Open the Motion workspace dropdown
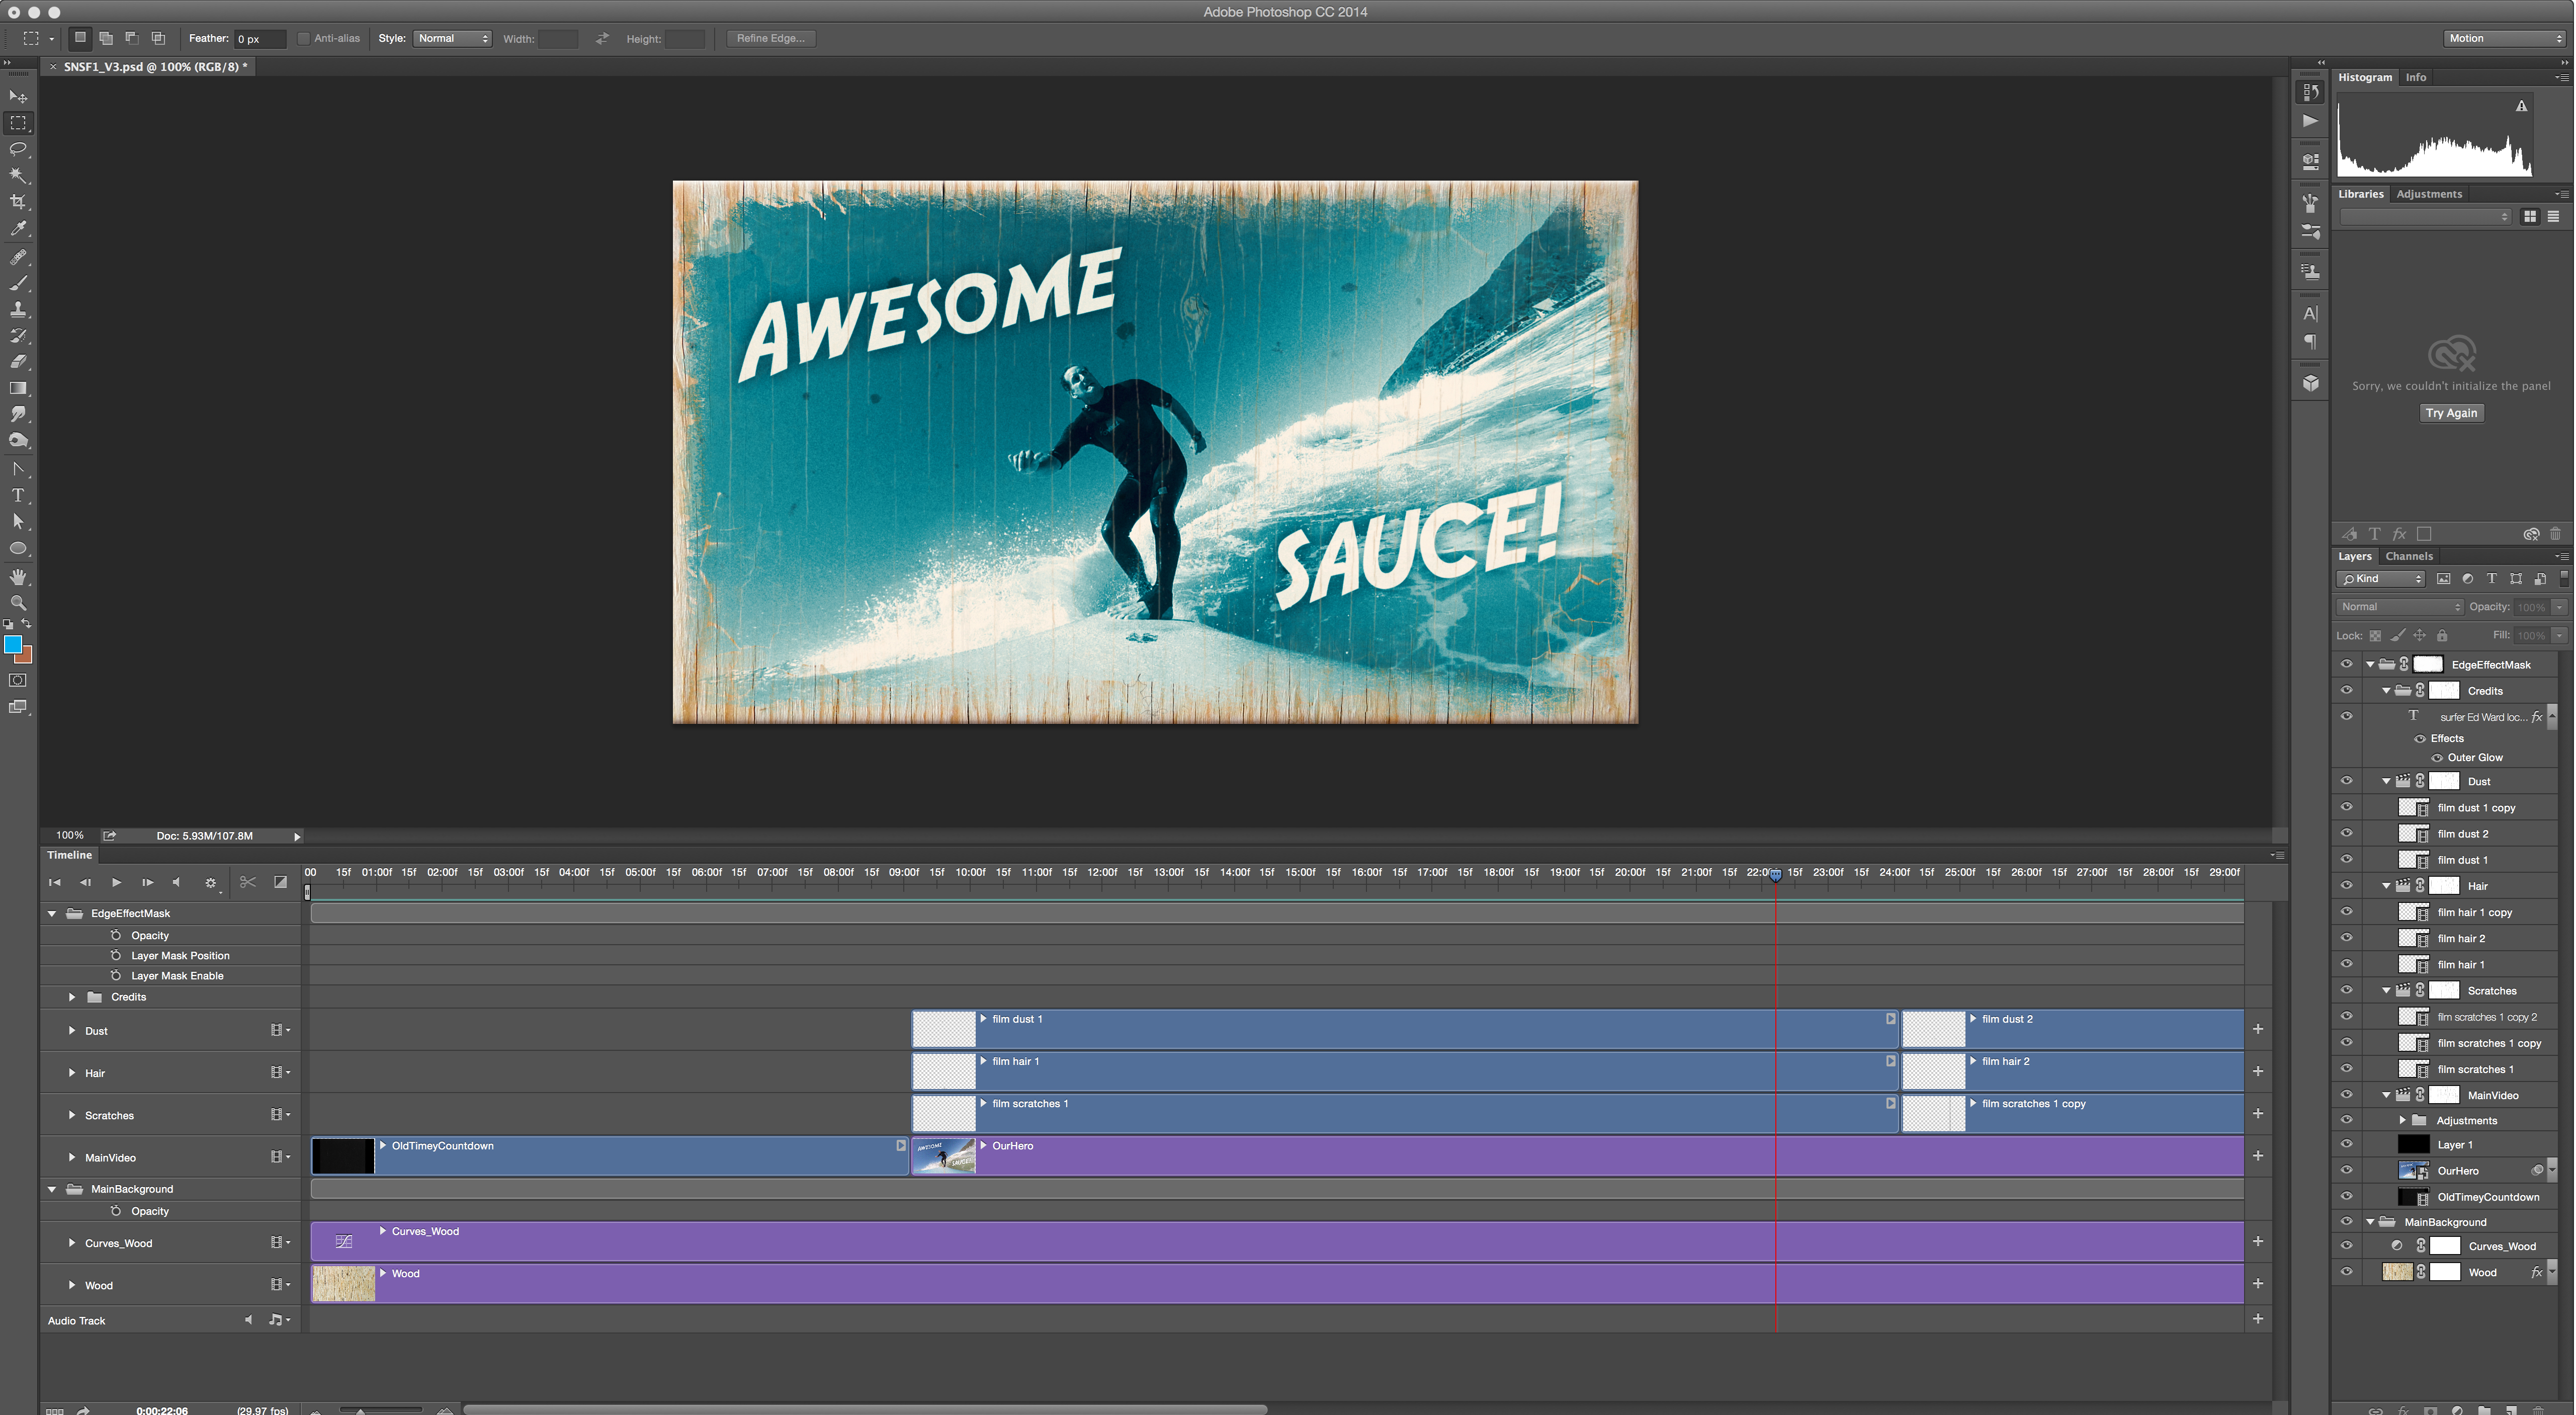Viewport: 2576px width, 1415px height. (x=2504, y=39)
